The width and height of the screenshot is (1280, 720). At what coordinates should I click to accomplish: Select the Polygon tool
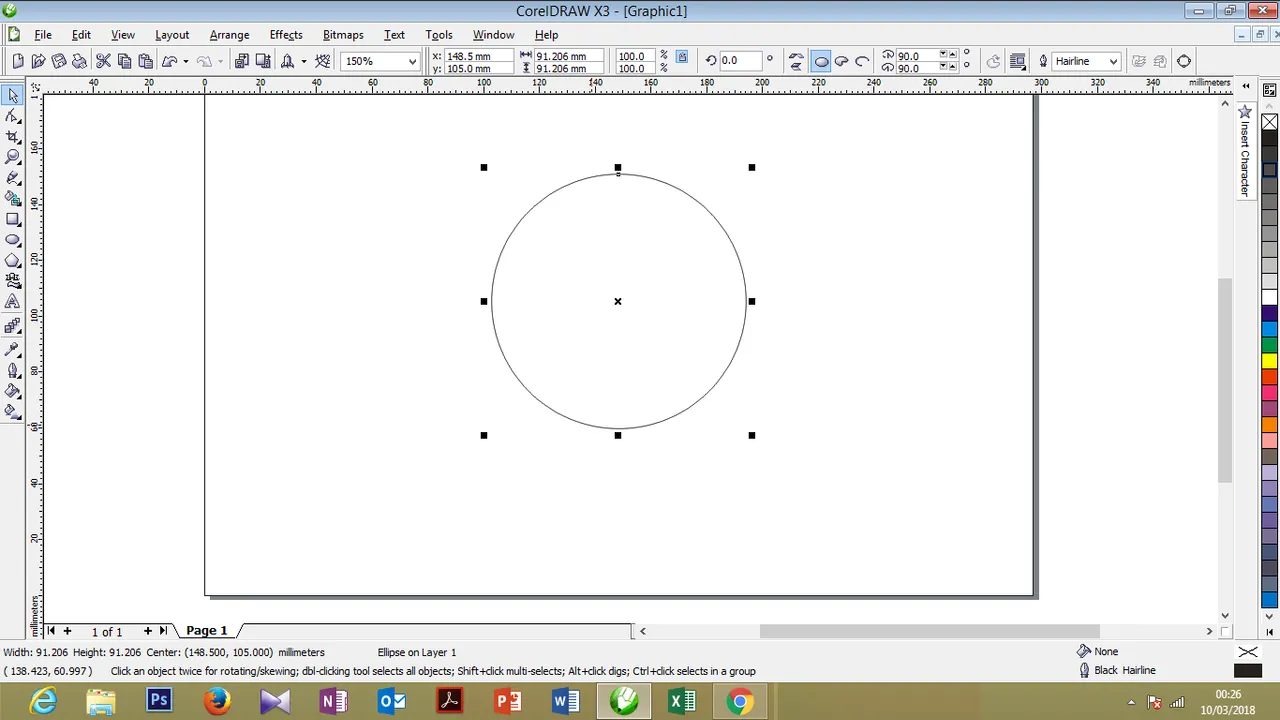tap(13, 260)
